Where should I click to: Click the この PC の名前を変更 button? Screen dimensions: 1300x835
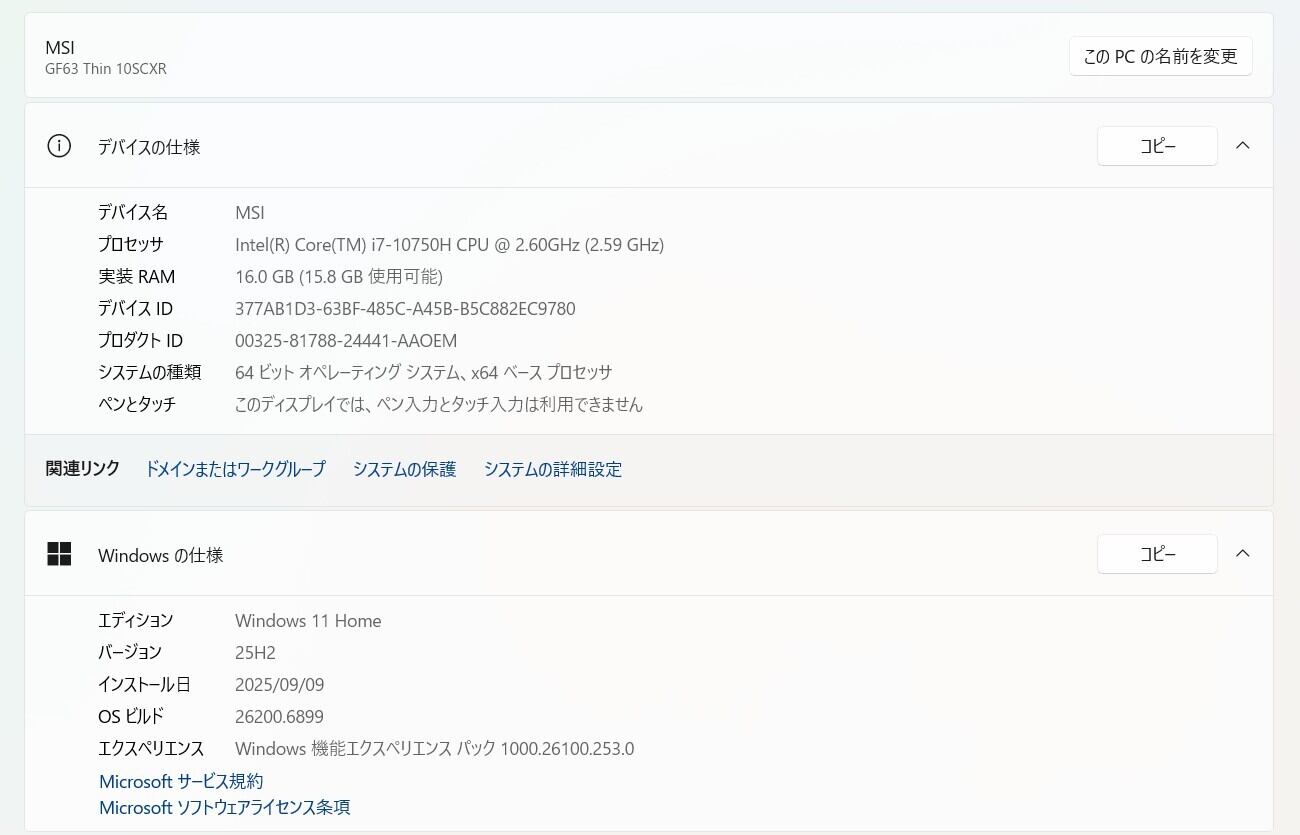point(1160,56)
